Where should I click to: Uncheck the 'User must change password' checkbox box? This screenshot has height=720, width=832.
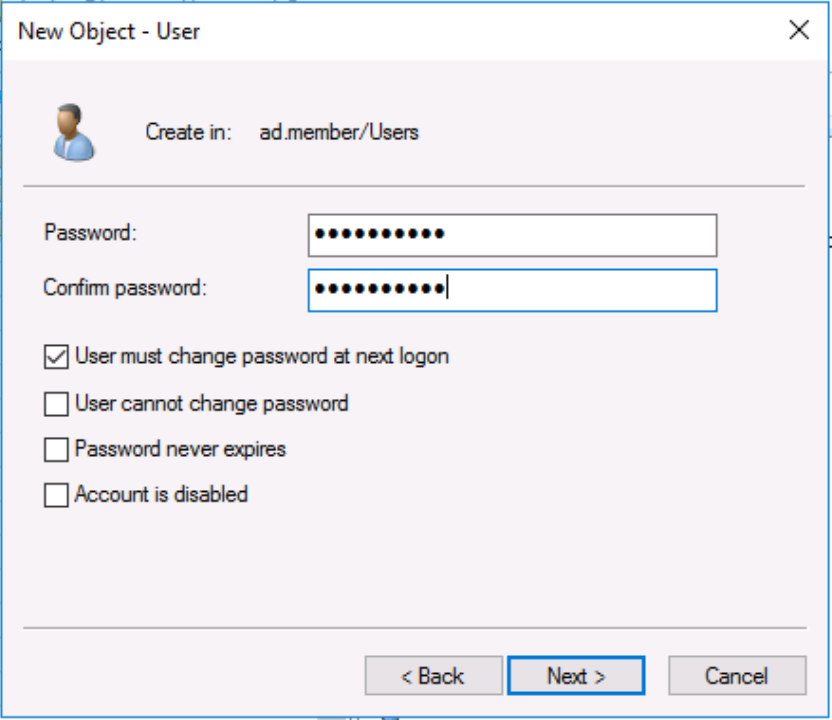click(x=56, y=356)
